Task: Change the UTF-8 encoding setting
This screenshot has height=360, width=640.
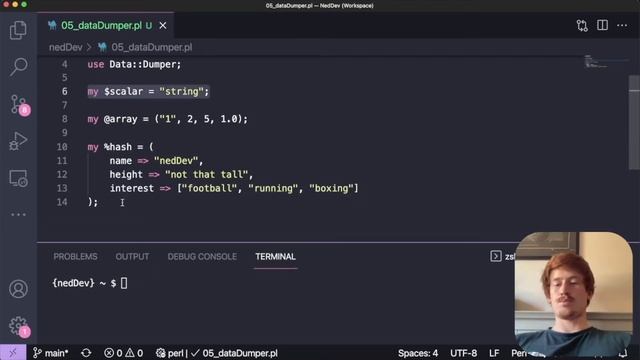Action: point(463,353)
